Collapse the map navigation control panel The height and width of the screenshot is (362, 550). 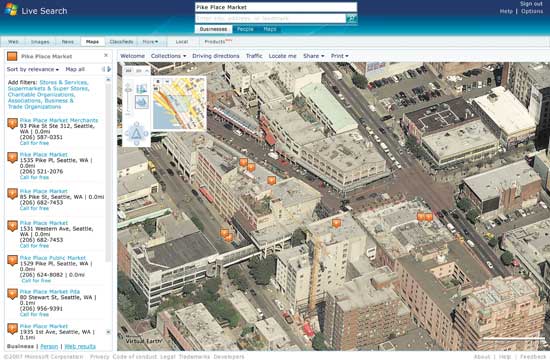[147, 71]
